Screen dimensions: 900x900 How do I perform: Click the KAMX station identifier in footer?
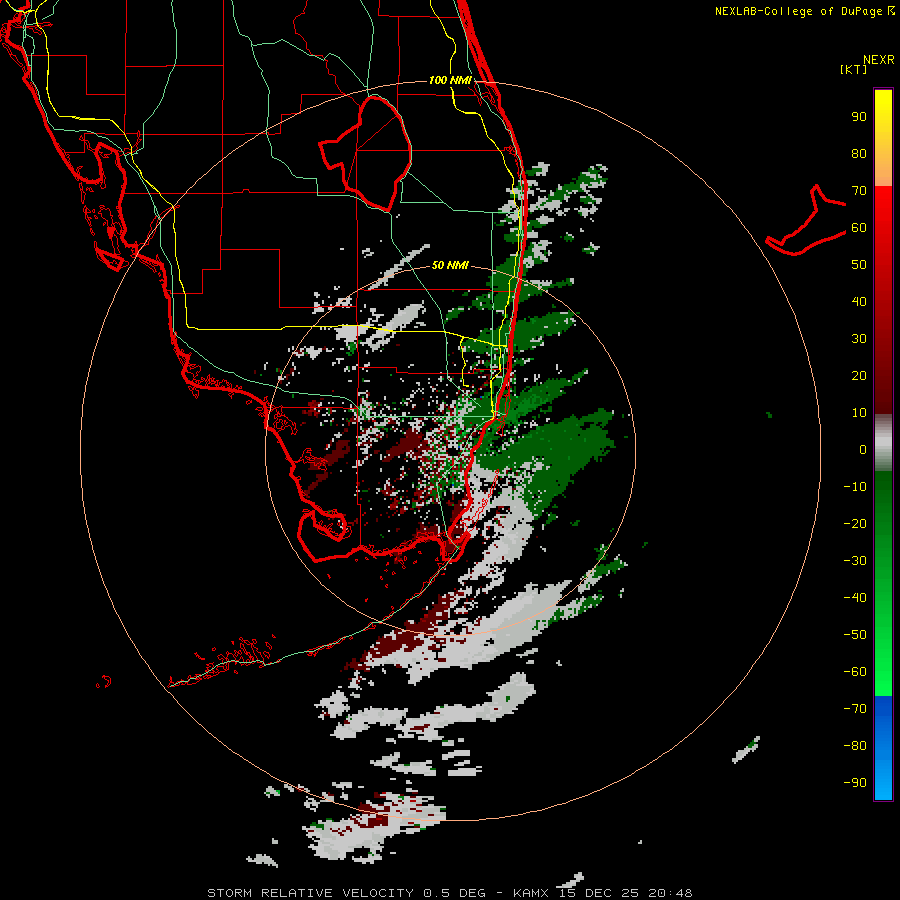531,893
